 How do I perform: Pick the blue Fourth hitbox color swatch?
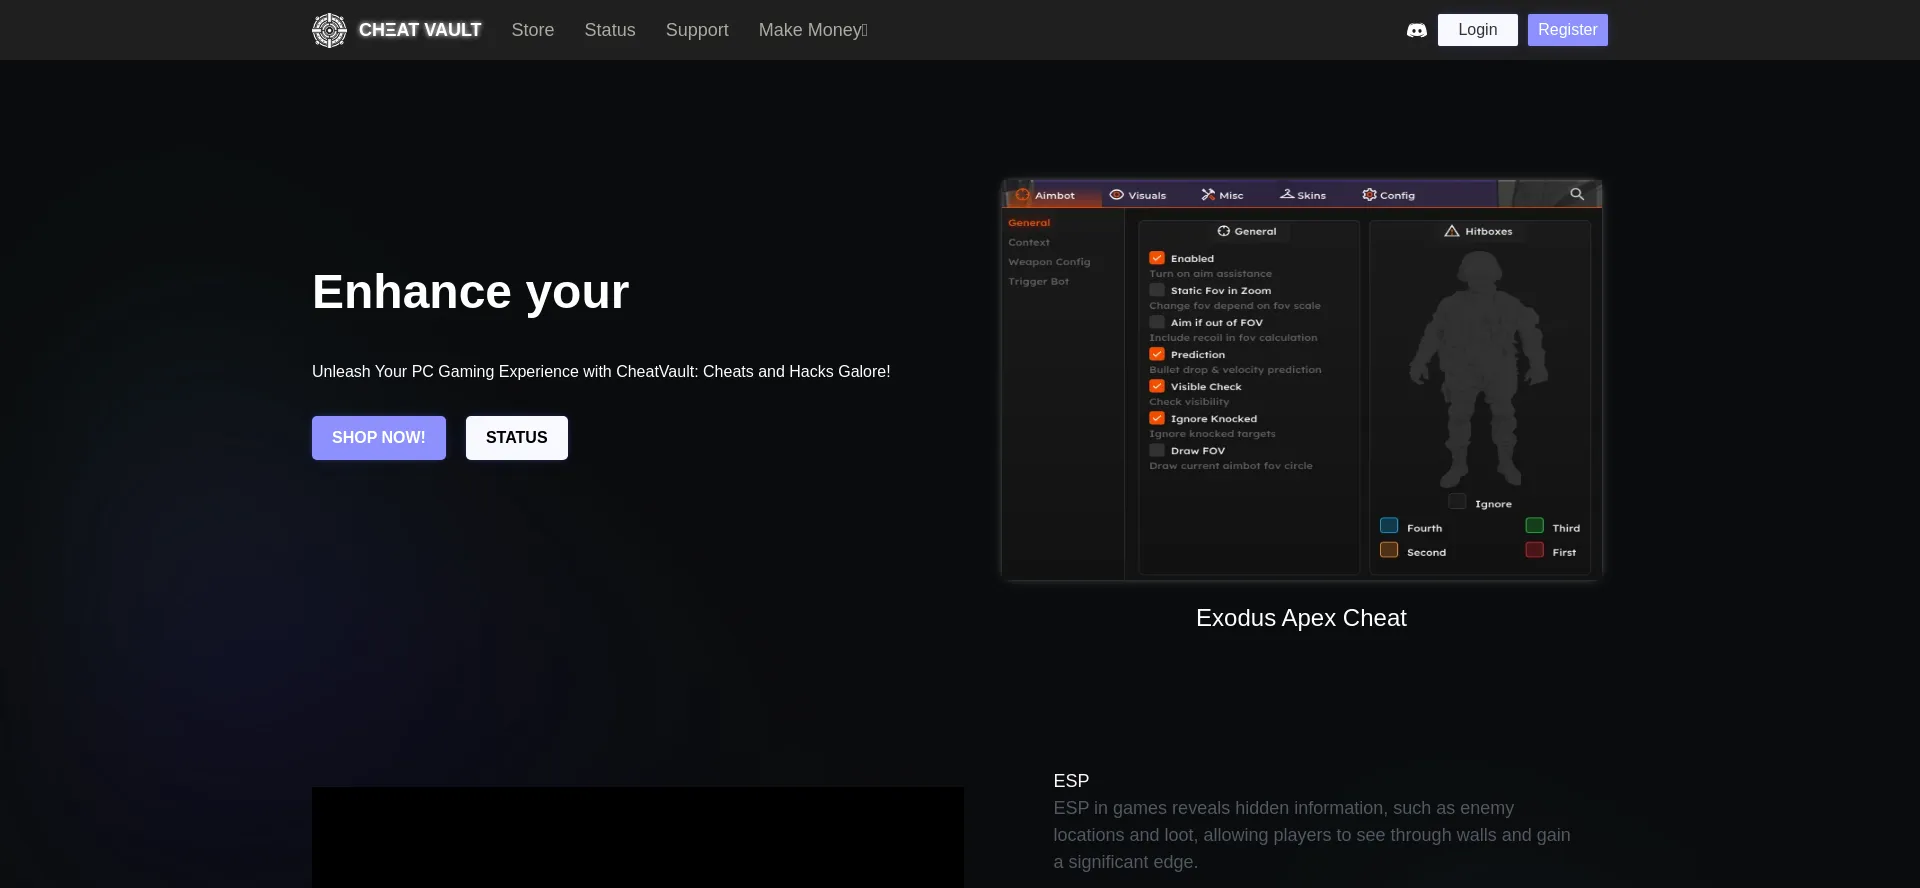click(1388, 526)
